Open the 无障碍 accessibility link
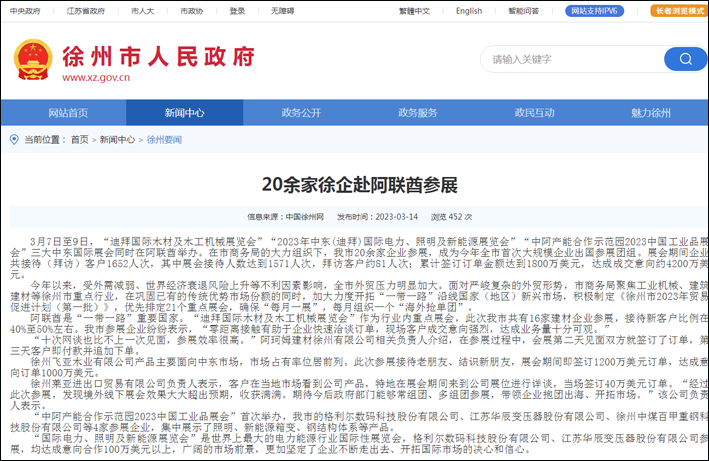The width and height of the screenshot is (709, 461). pos(283,11)
